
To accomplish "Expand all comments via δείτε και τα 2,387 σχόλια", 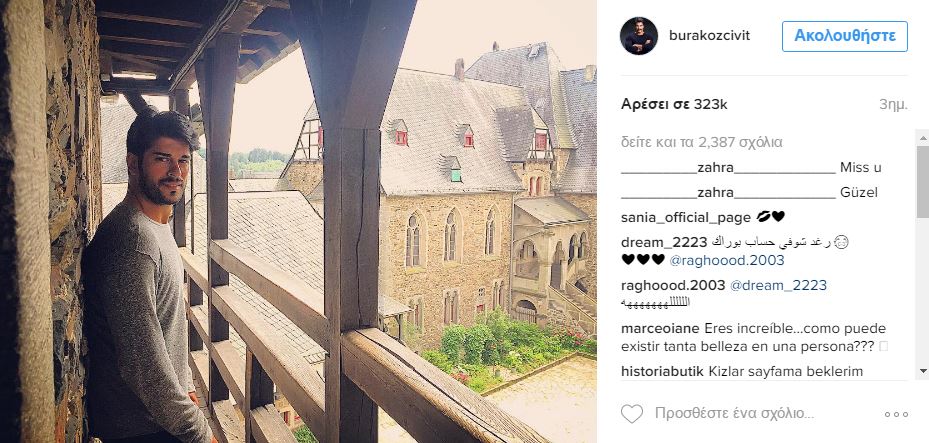I will (x=701, y=142).
